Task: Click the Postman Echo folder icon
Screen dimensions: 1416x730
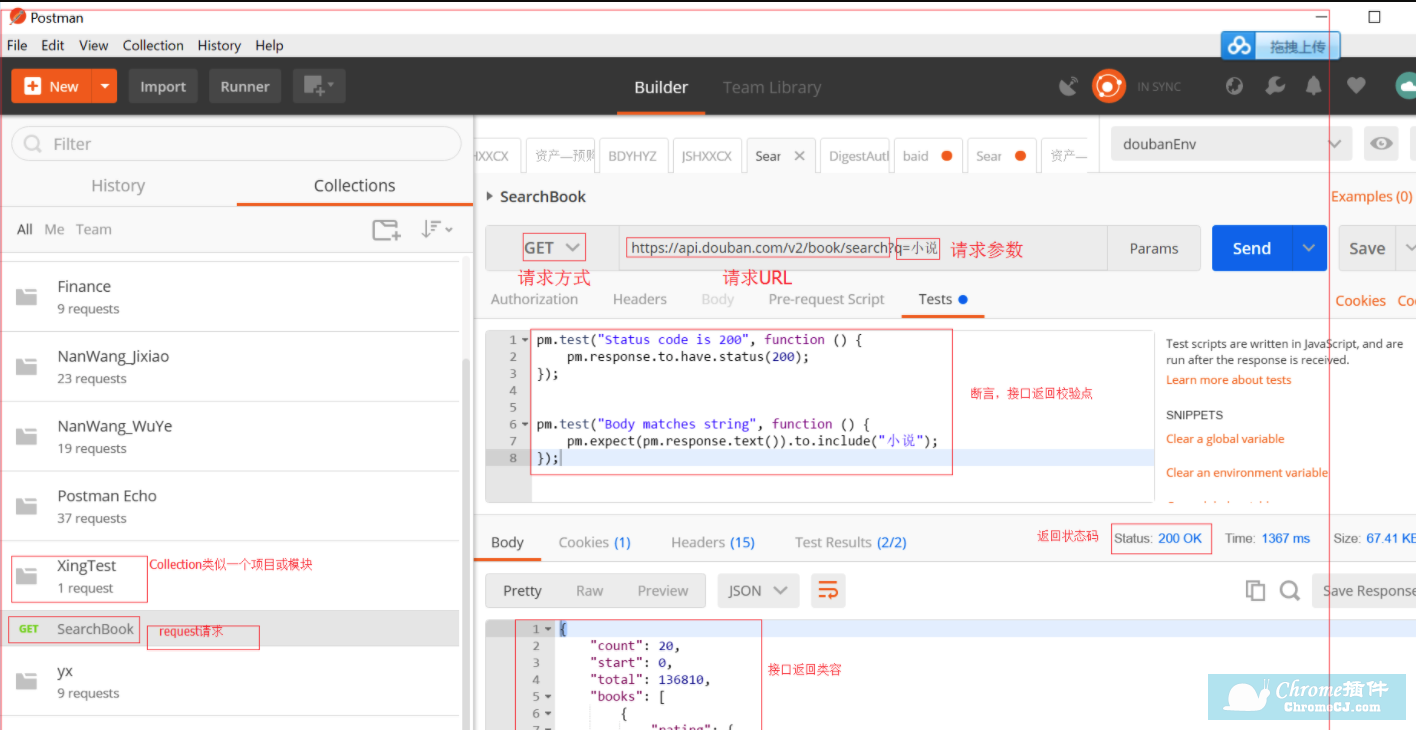Action: tap(26, 507)
